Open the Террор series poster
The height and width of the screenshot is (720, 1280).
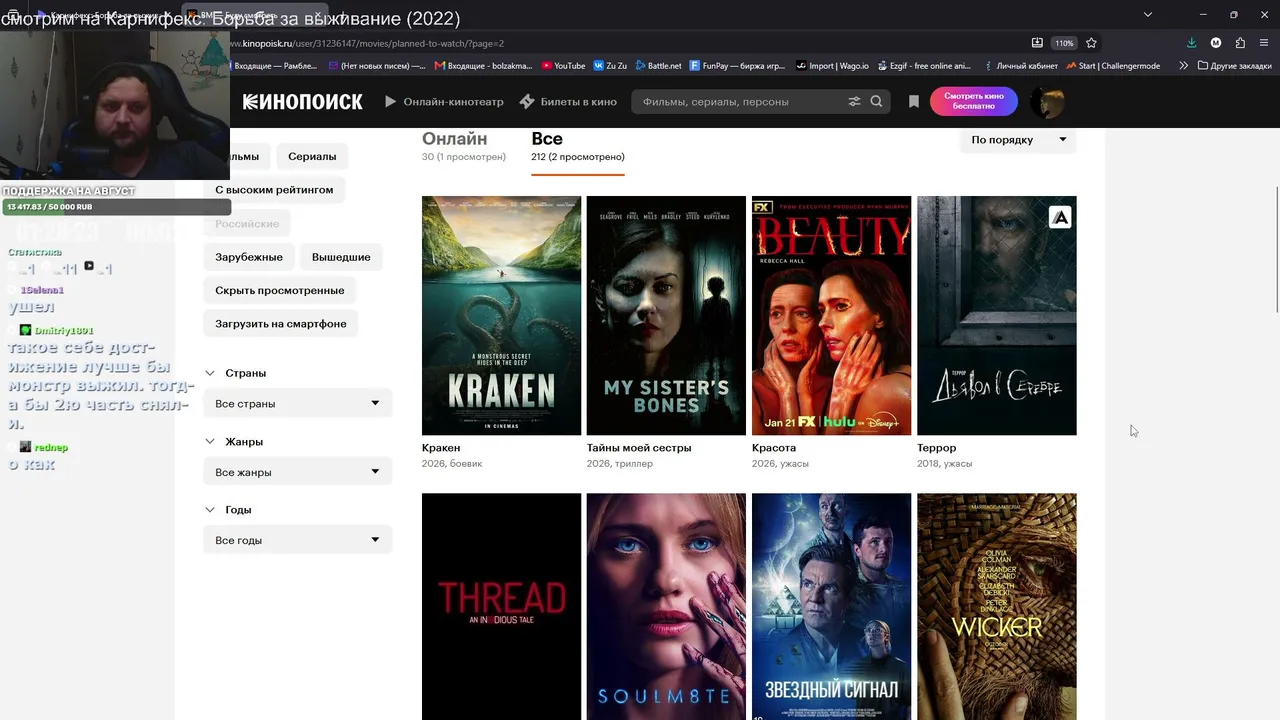click(x=996, y=315)
